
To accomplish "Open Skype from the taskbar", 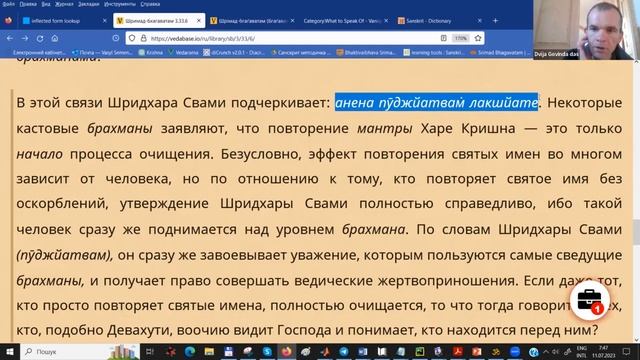I will [x=267, y=351].
